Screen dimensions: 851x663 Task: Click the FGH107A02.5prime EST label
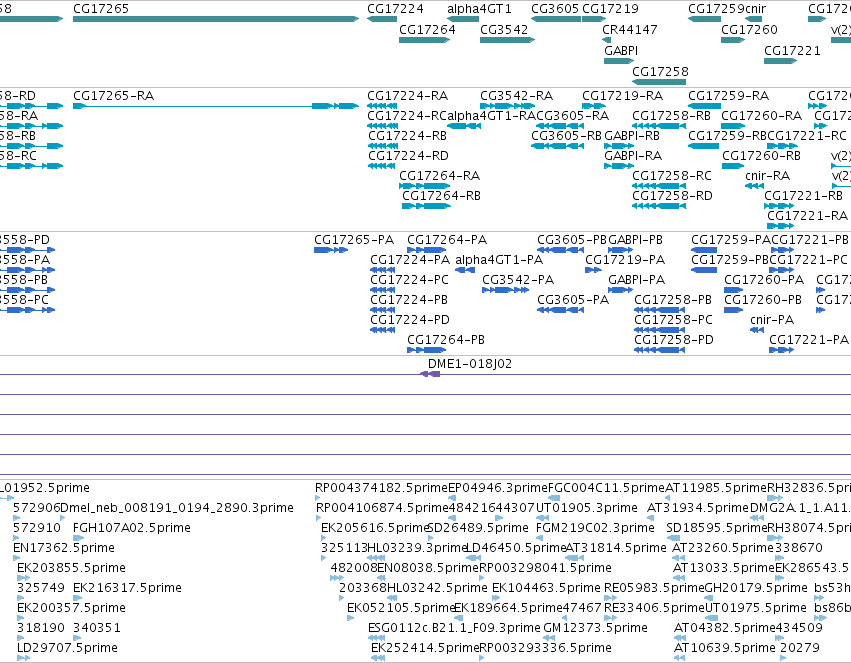pyautogui.click(x=131, y=528)
